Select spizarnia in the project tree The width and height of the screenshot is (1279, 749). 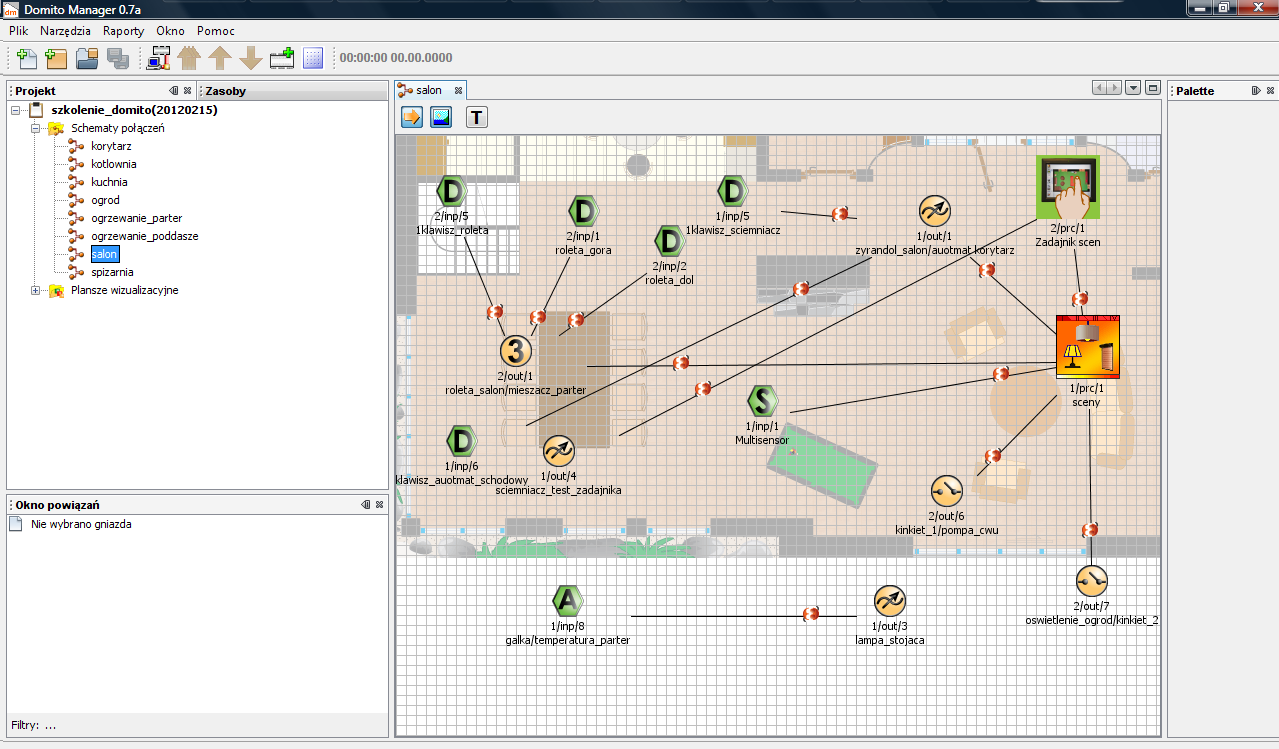tap(112, 272)
